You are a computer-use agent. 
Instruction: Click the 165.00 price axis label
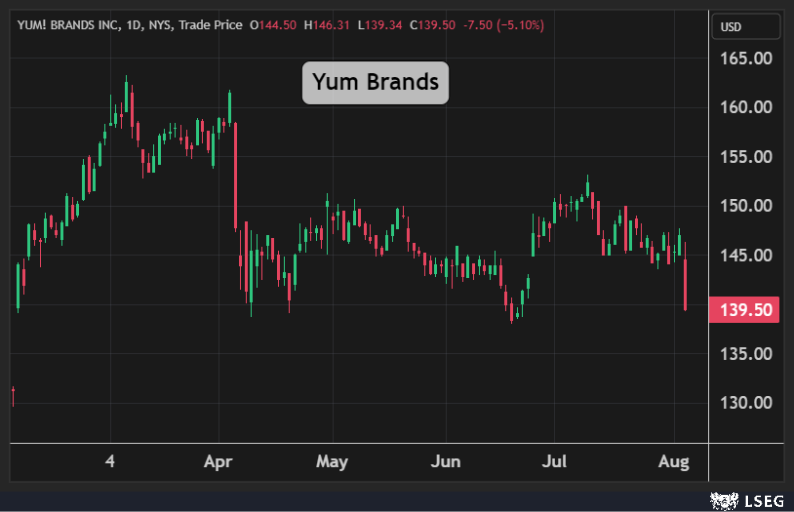[x=745, y=58]
